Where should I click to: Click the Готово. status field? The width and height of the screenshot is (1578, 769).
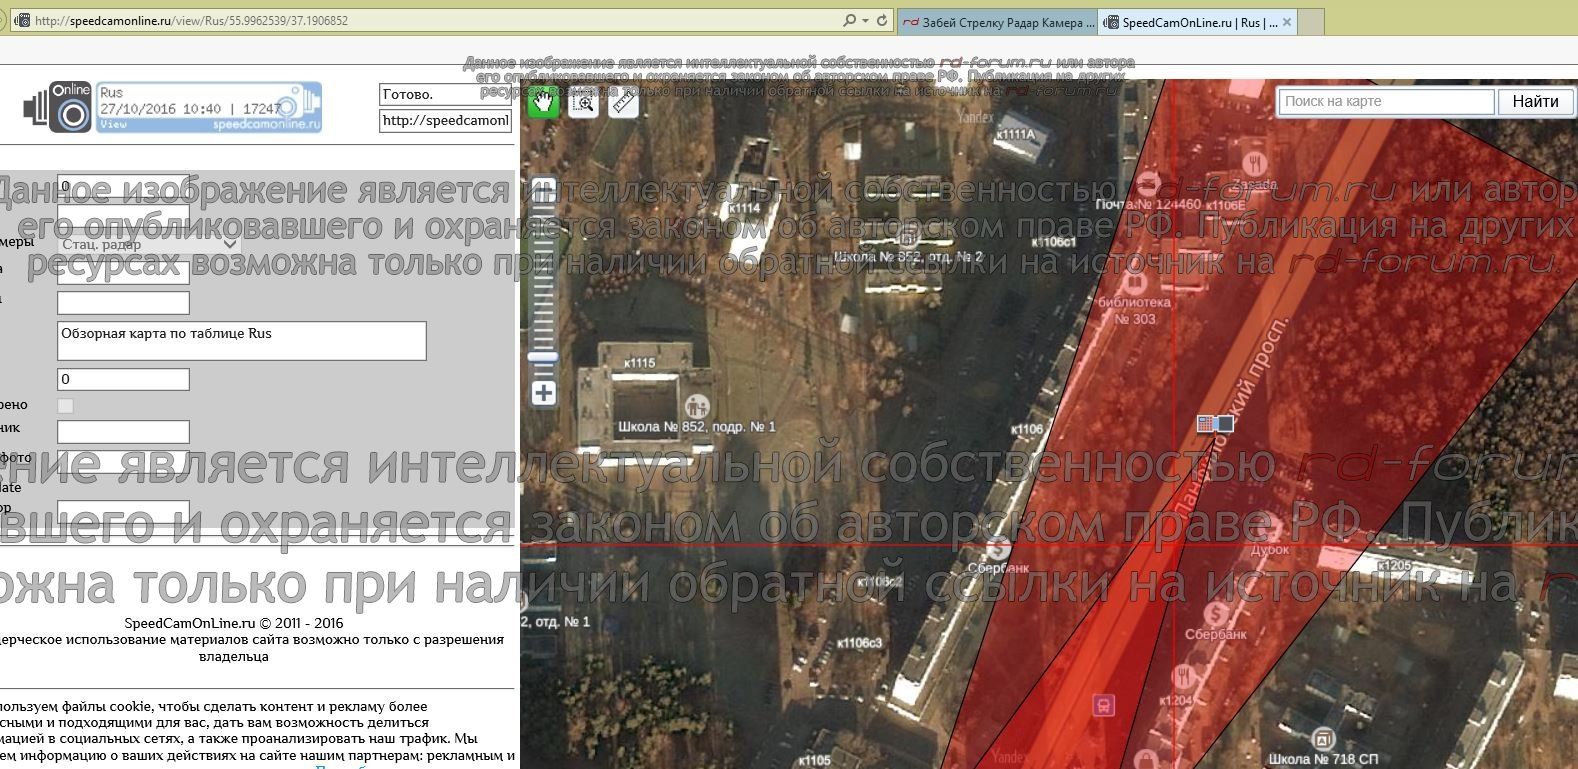445,94
